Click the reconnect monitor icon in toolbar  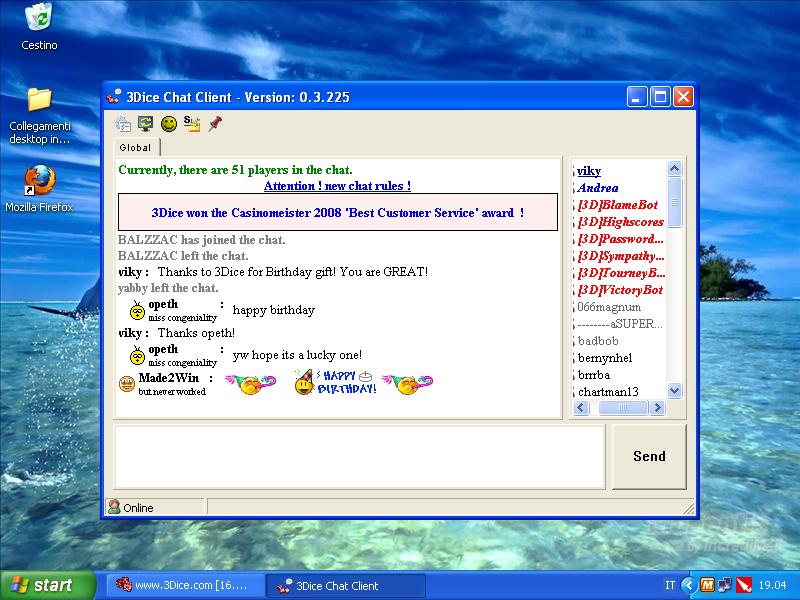pos(145,123)
